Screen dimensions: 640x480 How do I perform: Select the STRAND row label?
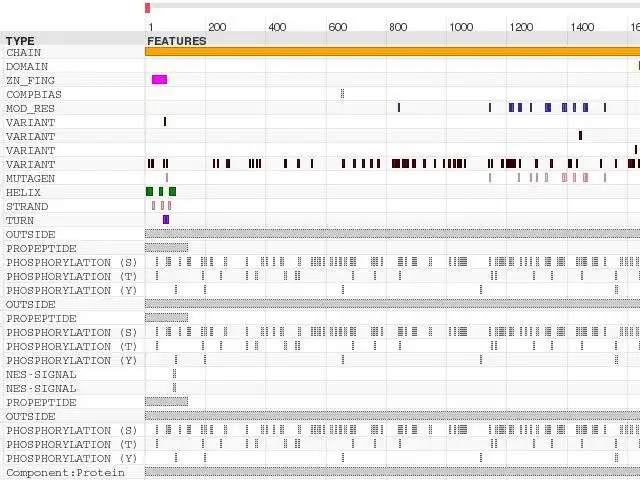27,207
